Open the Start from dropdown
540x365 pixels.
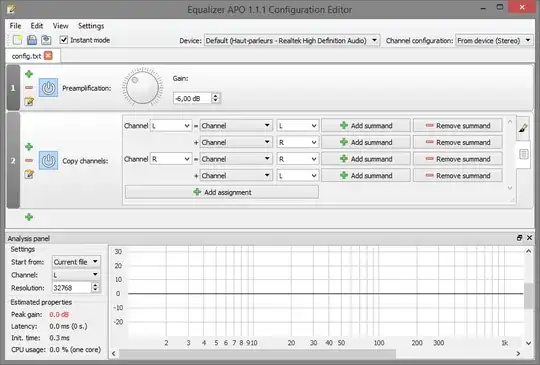(76, 262)
